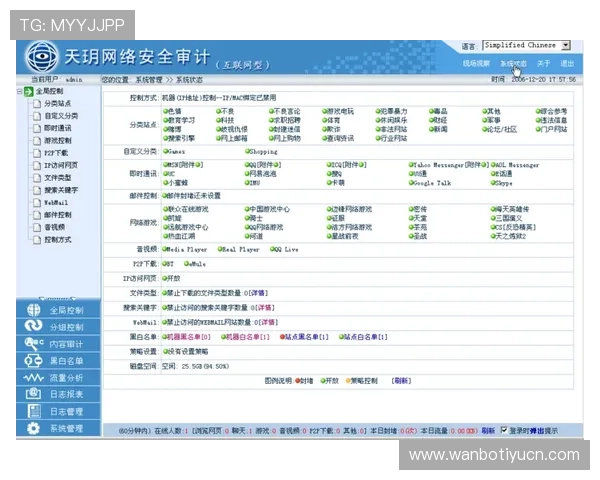Open the 站点白名单[1] link

tap(366, 337)
